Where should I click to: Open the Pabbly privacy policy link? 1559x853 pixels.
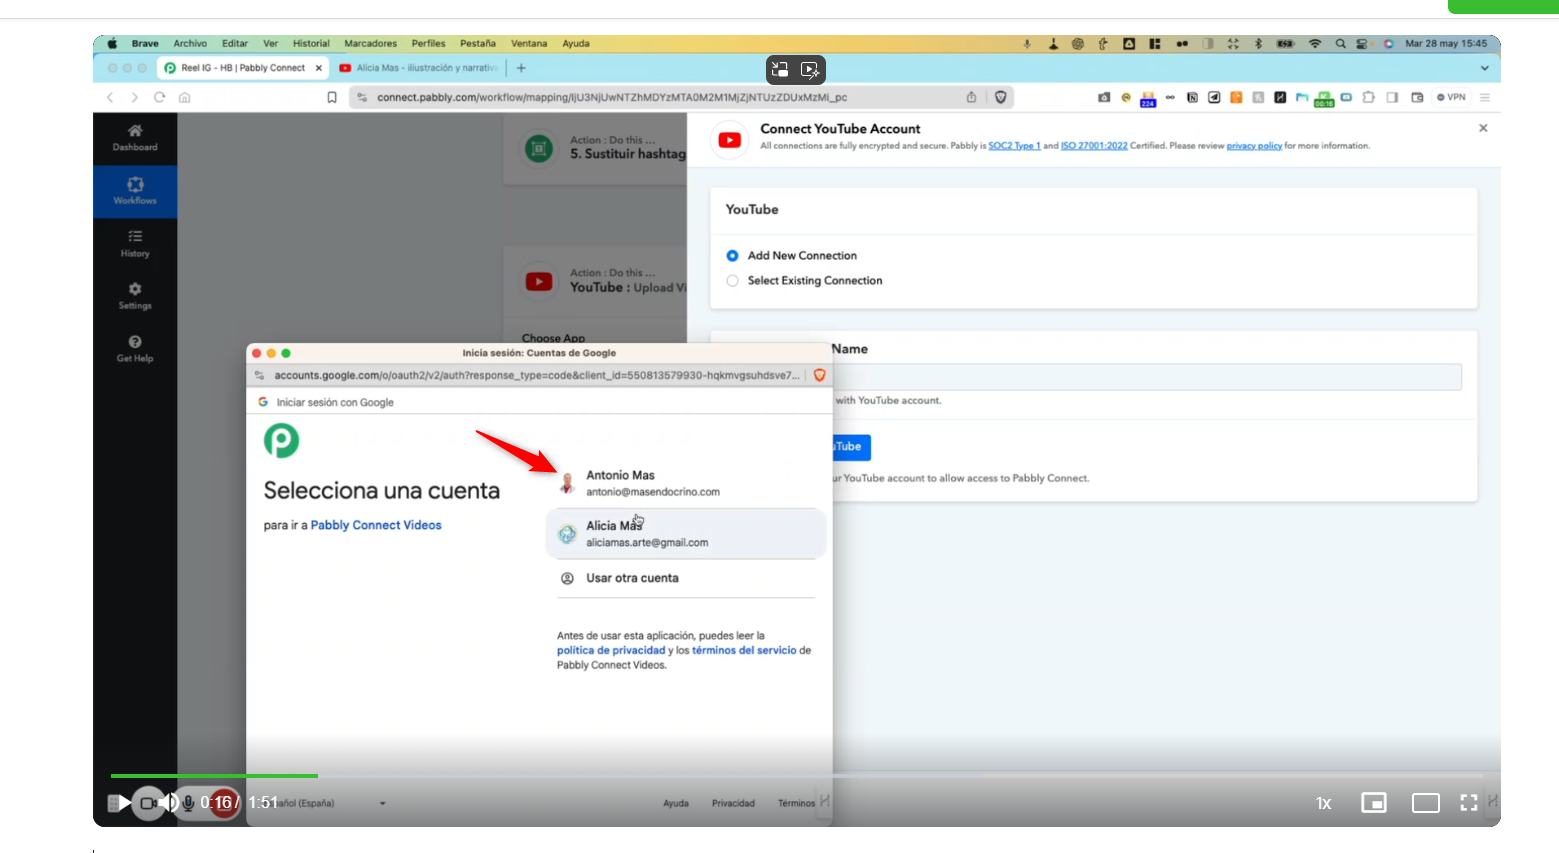1254,146
